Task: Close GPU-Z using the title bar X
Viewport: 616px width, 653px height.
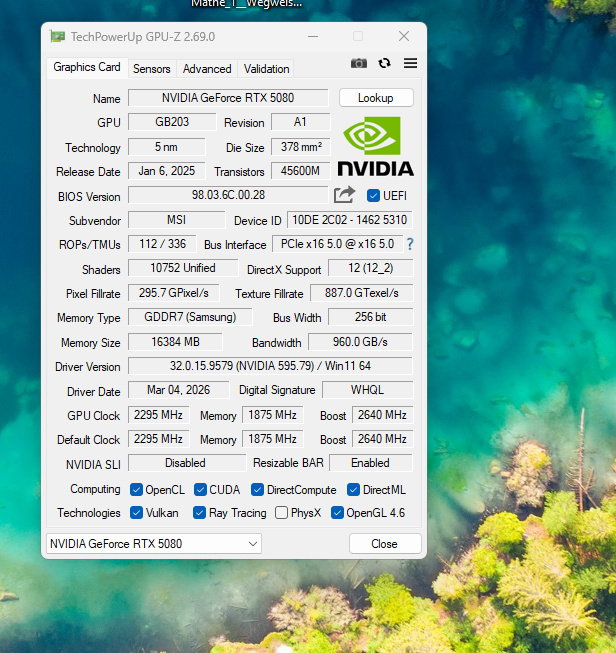Action: pos(404,36)
